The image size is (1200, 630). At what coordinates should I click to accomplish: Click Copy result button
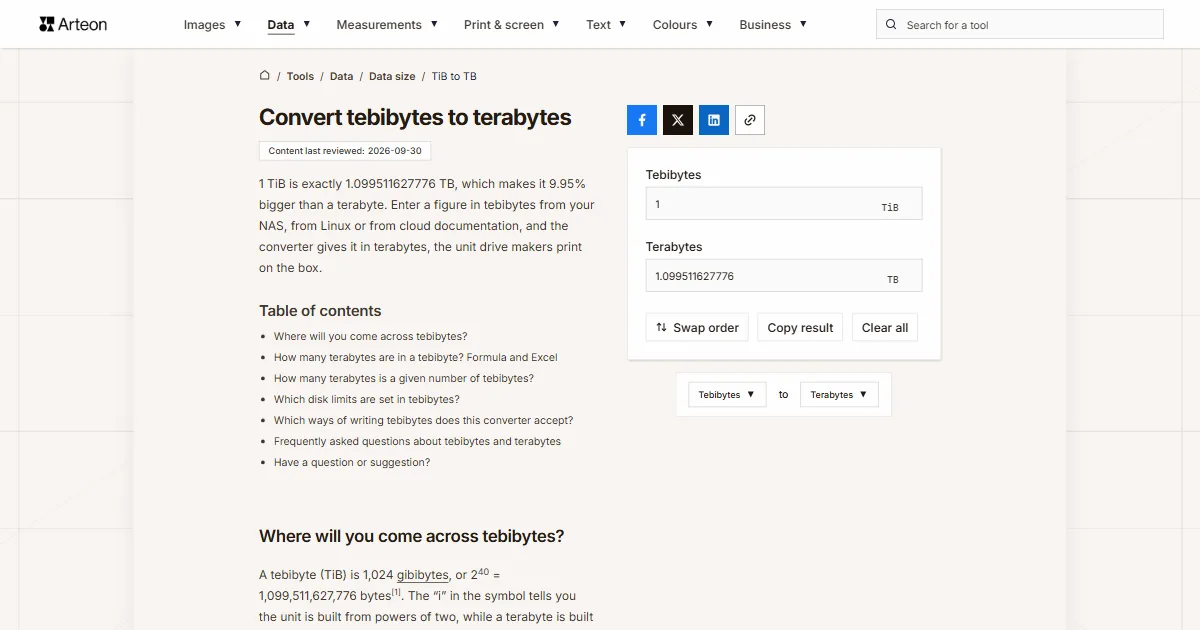(800, 328)
